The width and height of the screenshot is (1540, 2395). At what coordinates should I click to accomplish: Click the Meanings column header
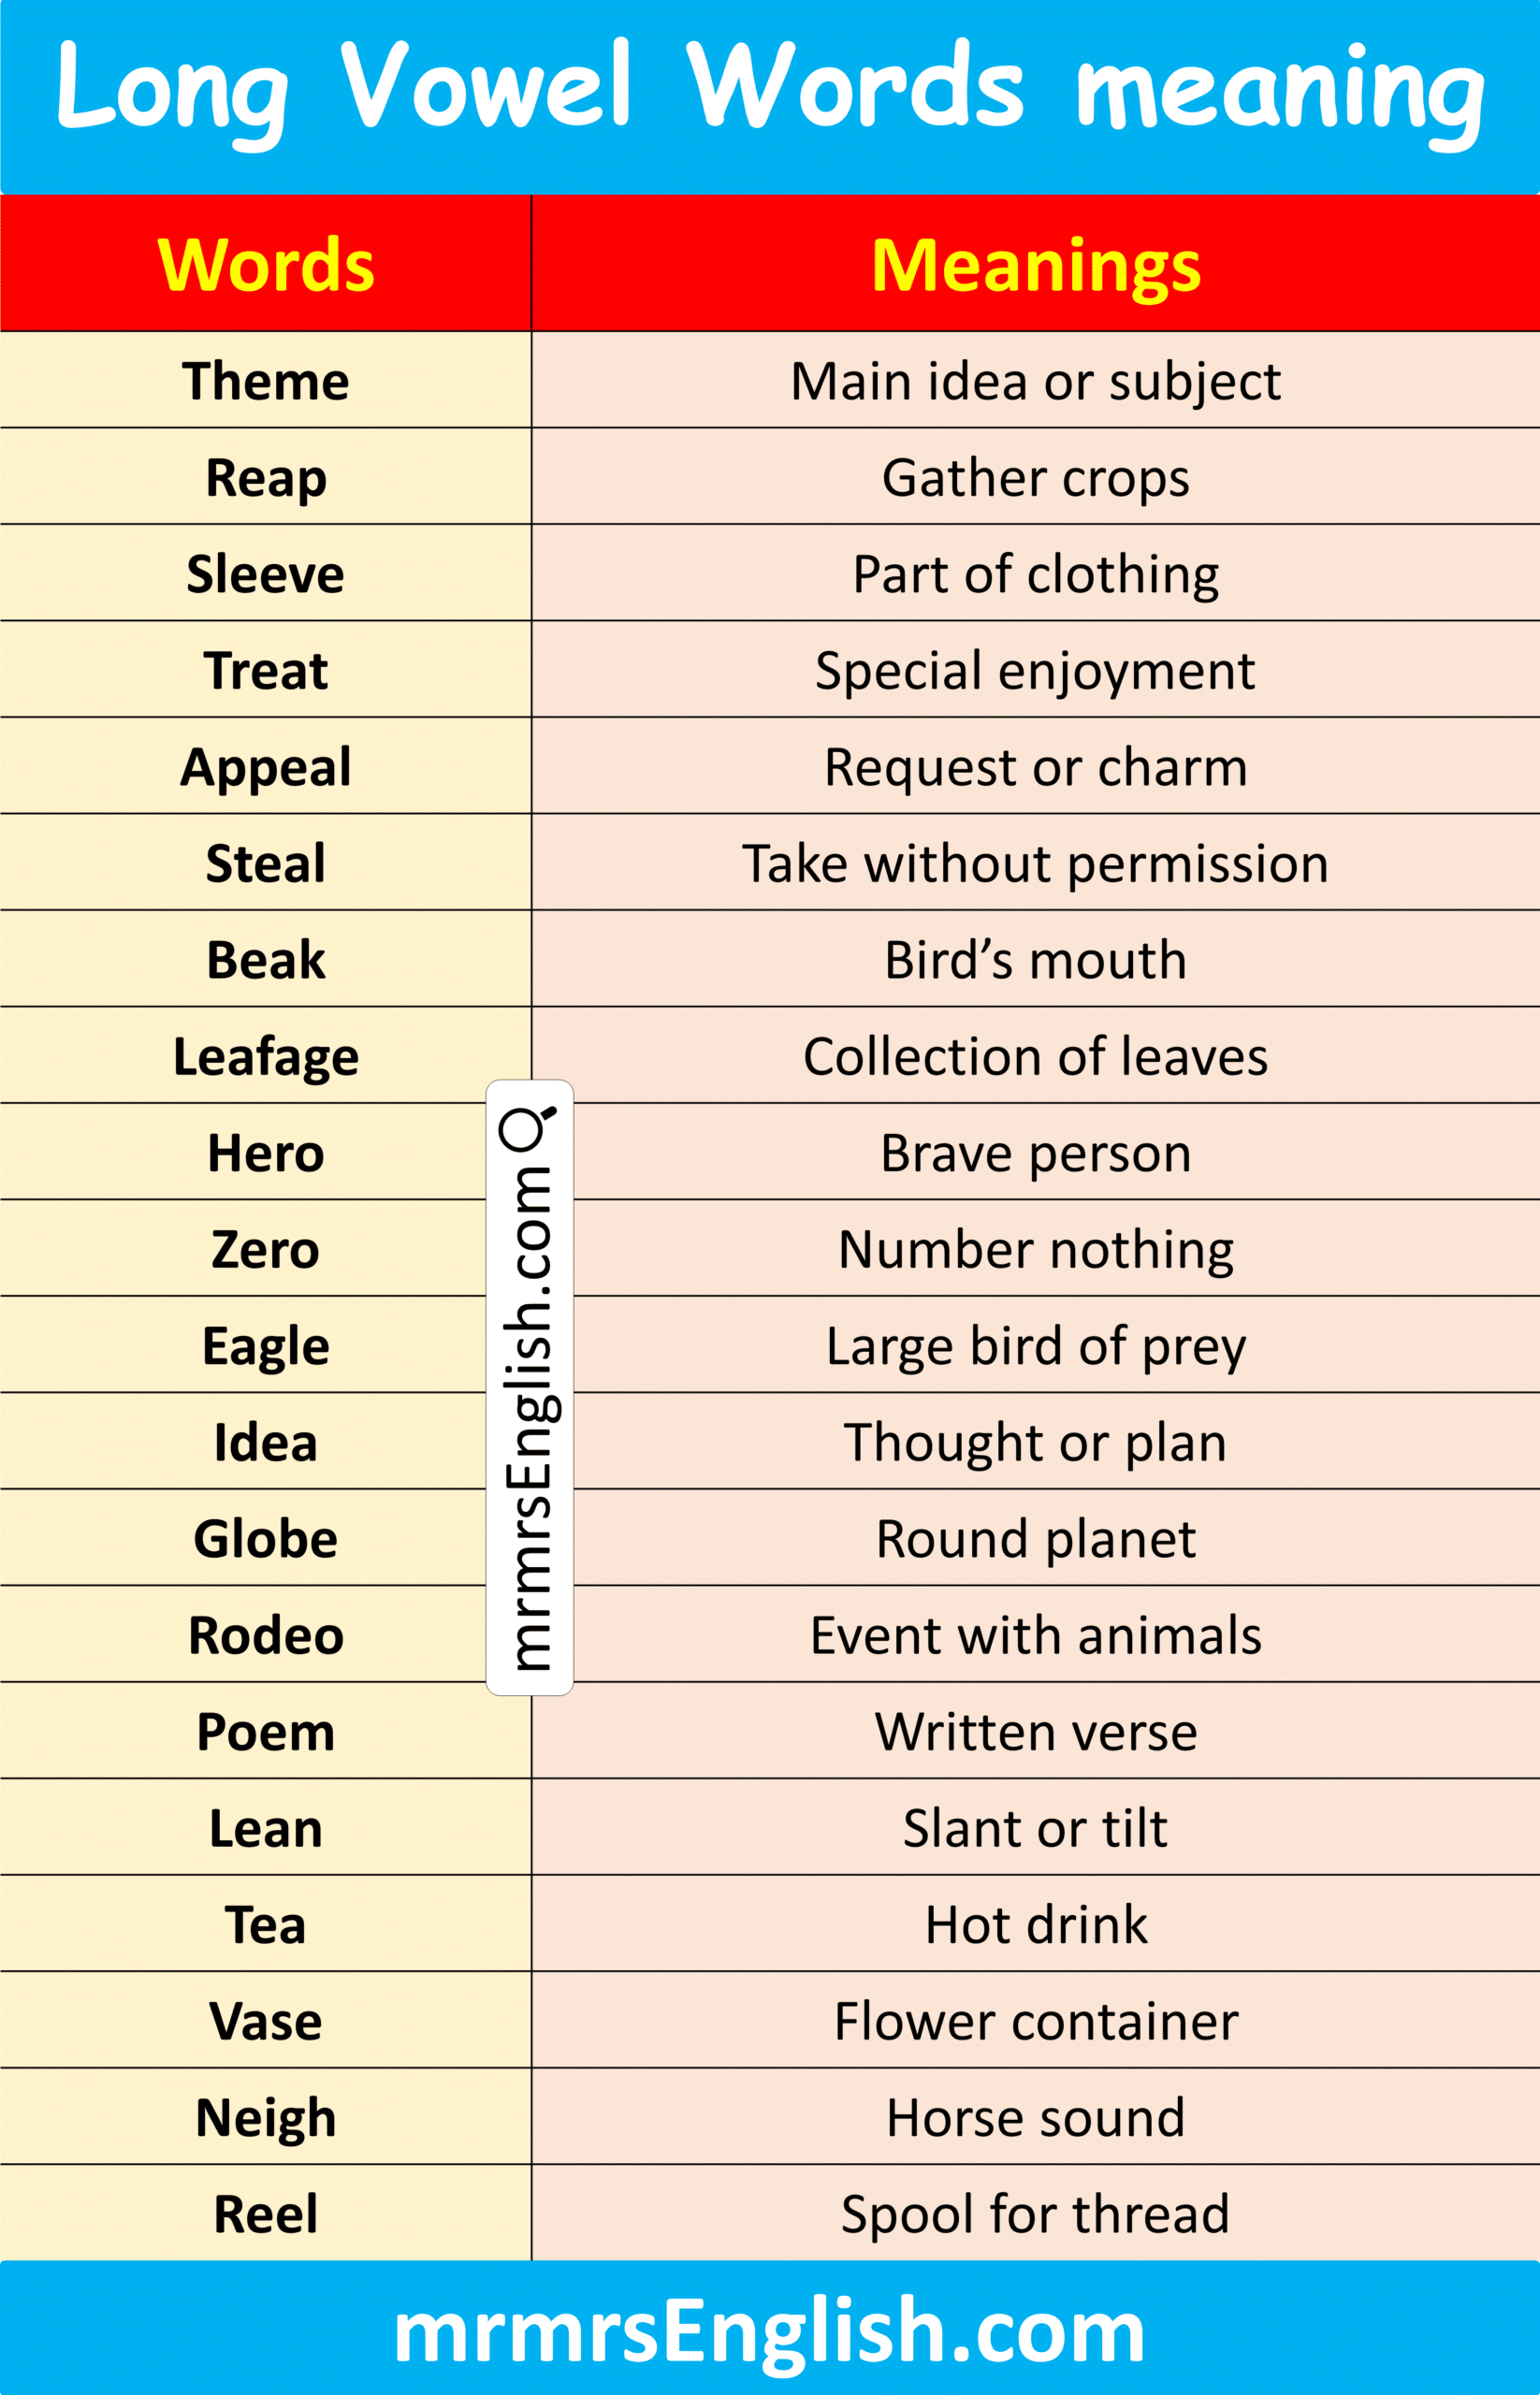(1035, 265)
